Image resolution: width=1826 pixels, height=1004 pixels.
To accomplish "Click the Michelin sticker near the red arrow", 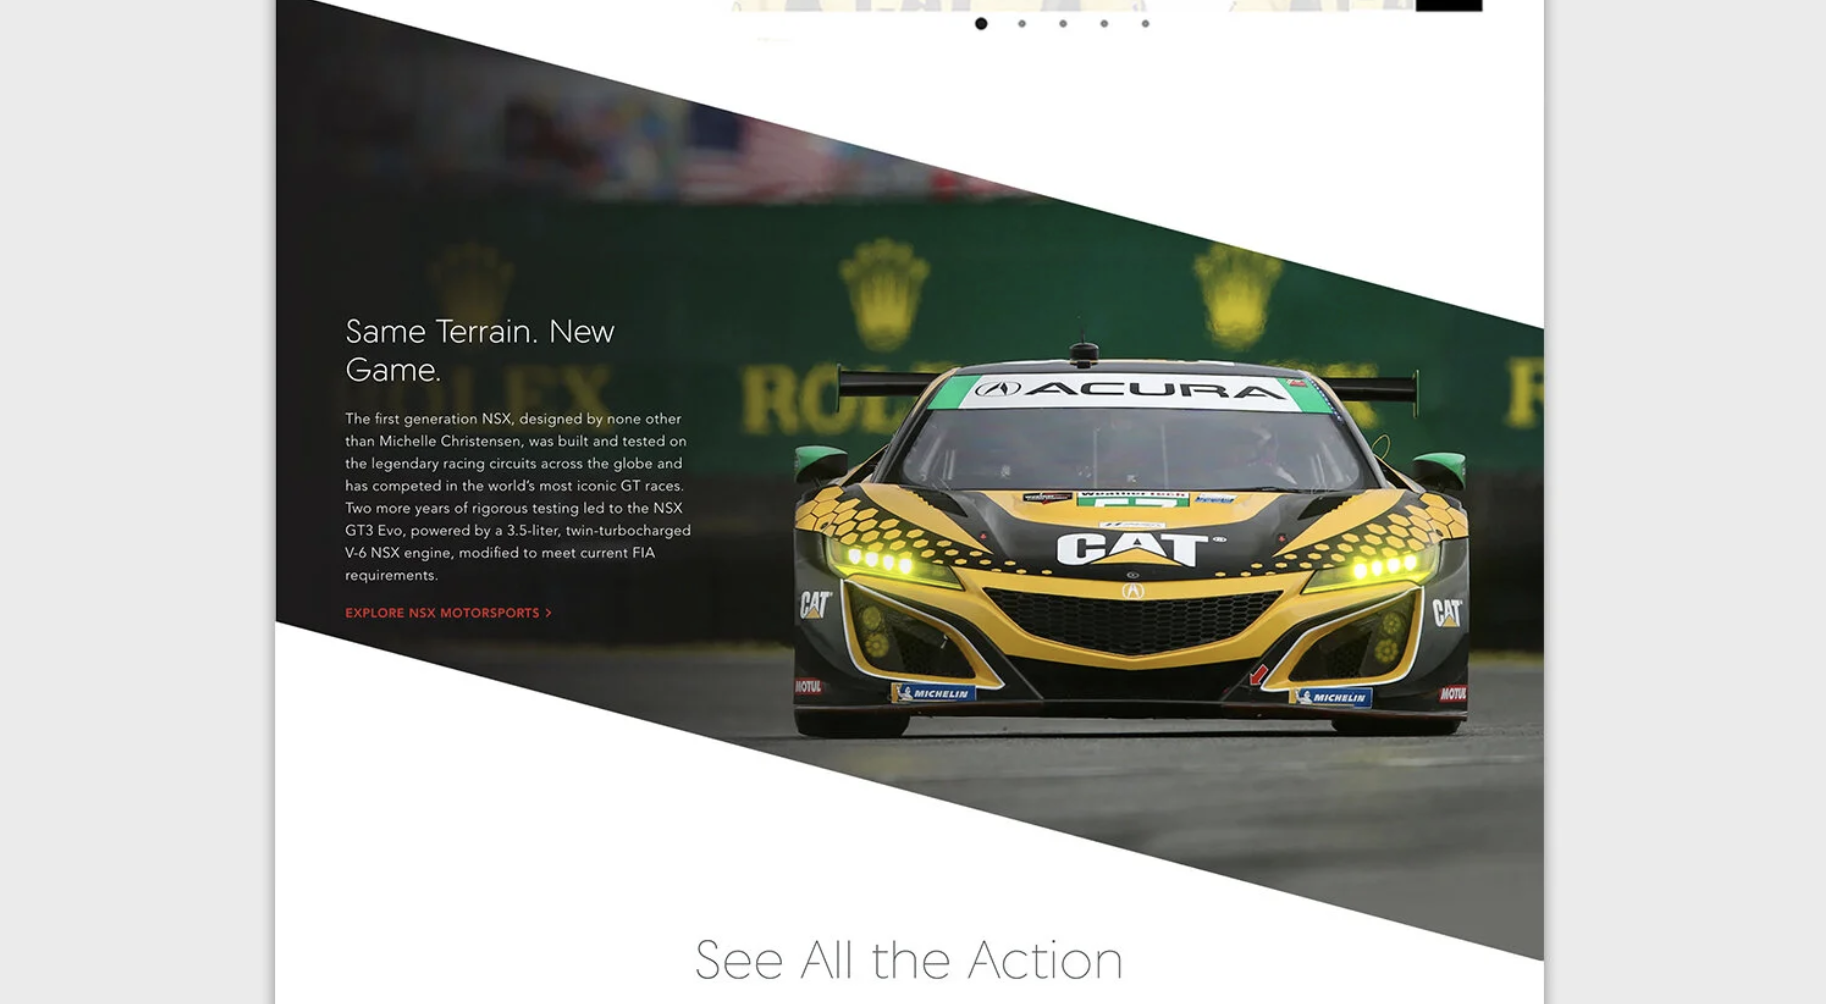I will tap(1330, 697).
